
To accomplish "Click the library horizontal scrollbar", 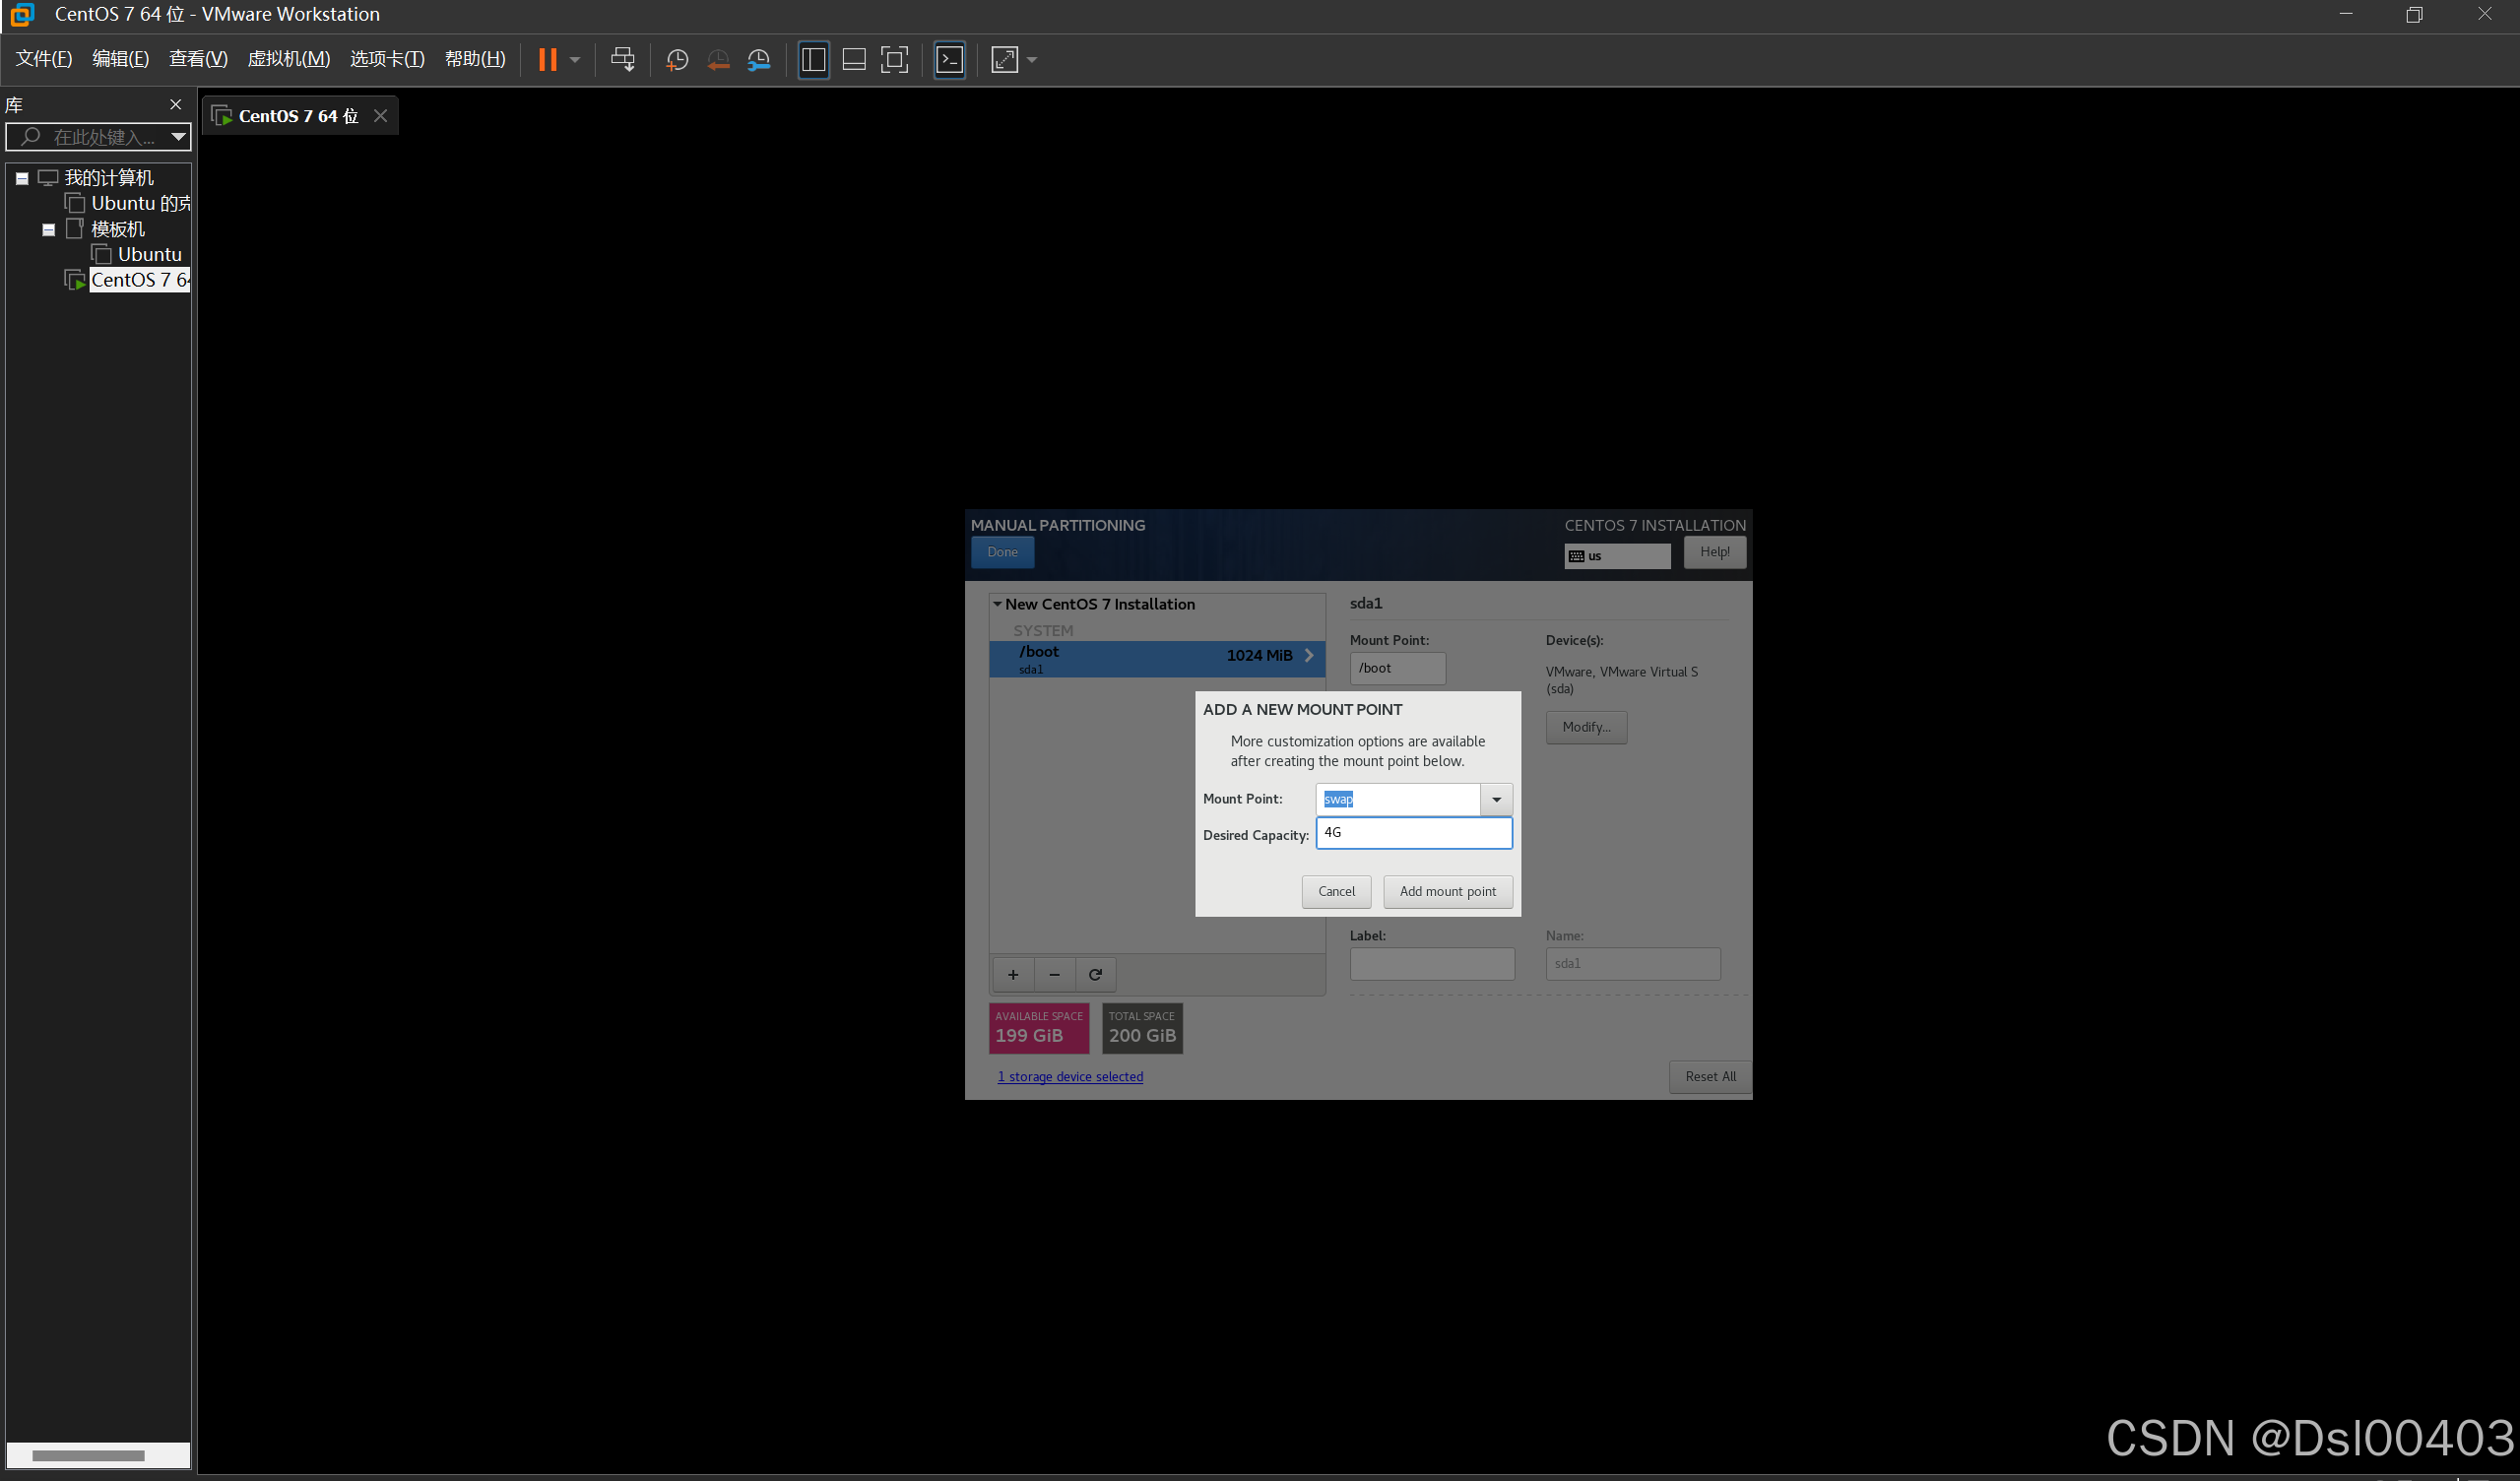I will click(88, 1456).
